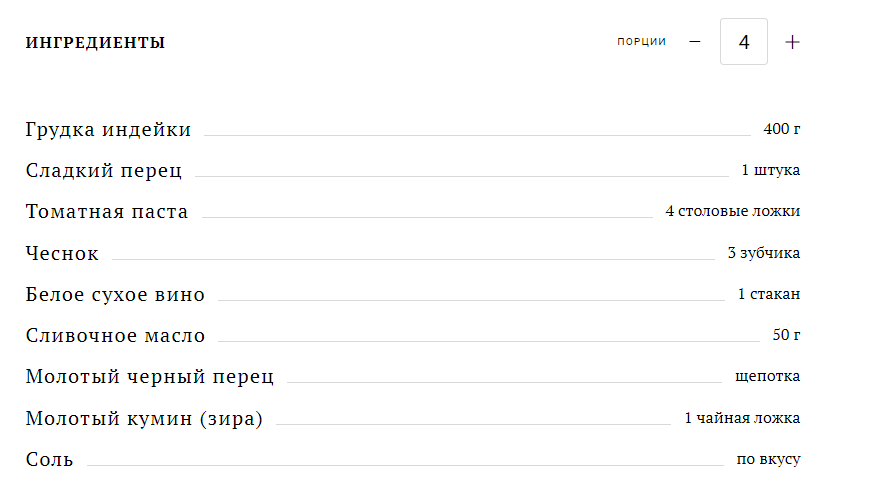
Task: Increase portions with the plus icon
Action: coord(792,42)
